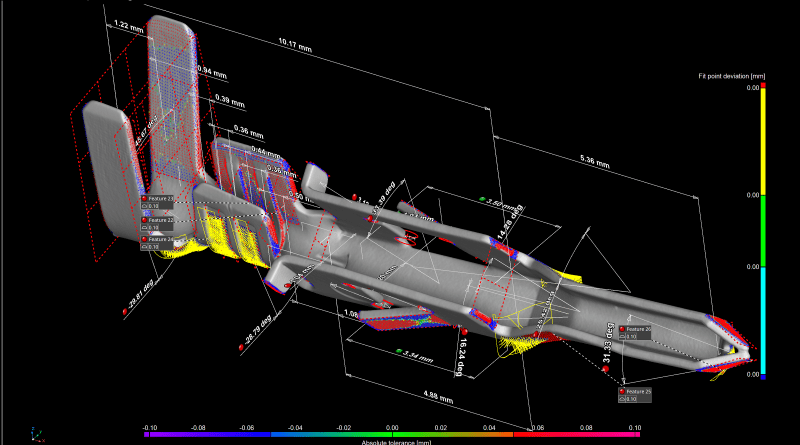The width and height of the screenshot is (800, 445).
Task: Select the 14.28 deg angle label
Action: click(510, 222)
